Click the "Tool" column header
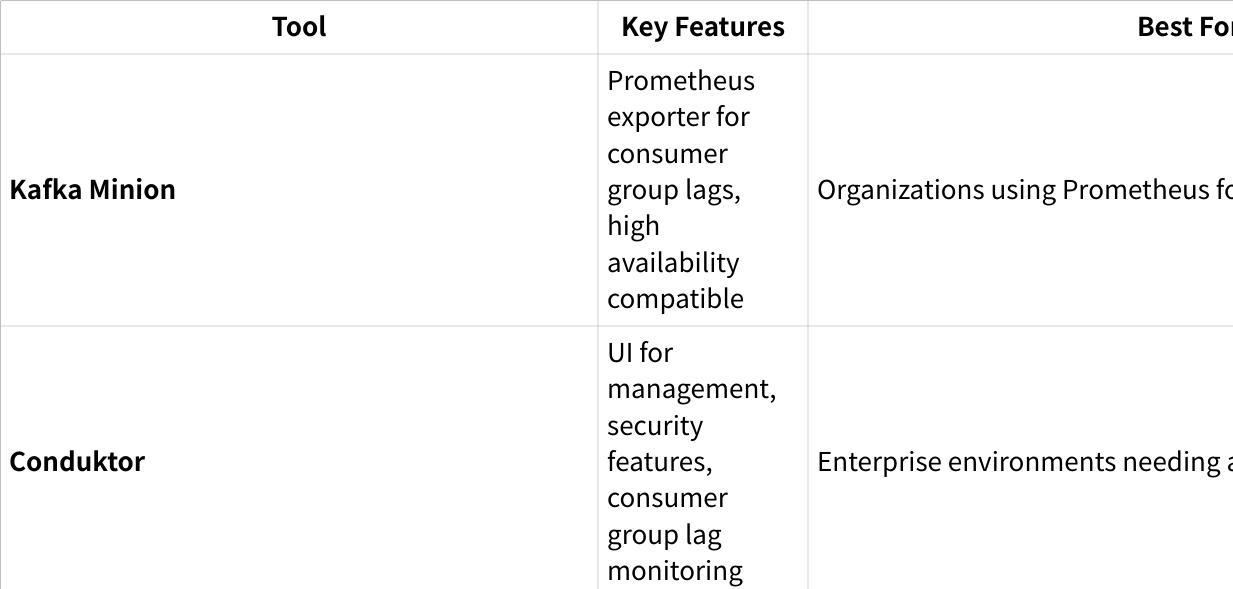This screenshot has height=589, width=1233. pos(299,27)
